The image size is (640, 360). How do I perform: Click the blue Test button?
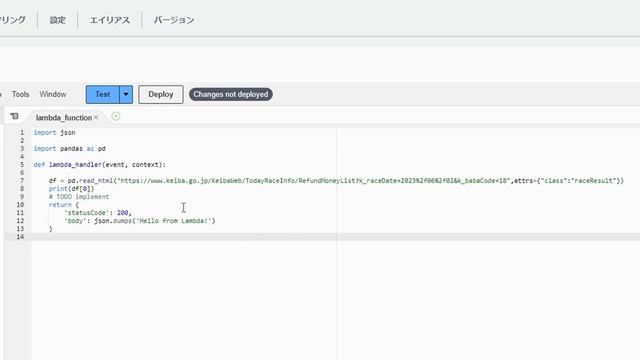tap(103, 94)
